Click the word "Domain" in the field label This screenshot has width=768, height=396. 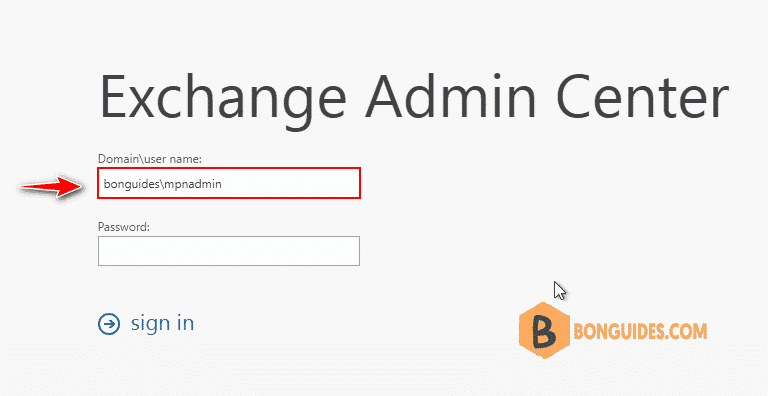[x=115, y=159]
